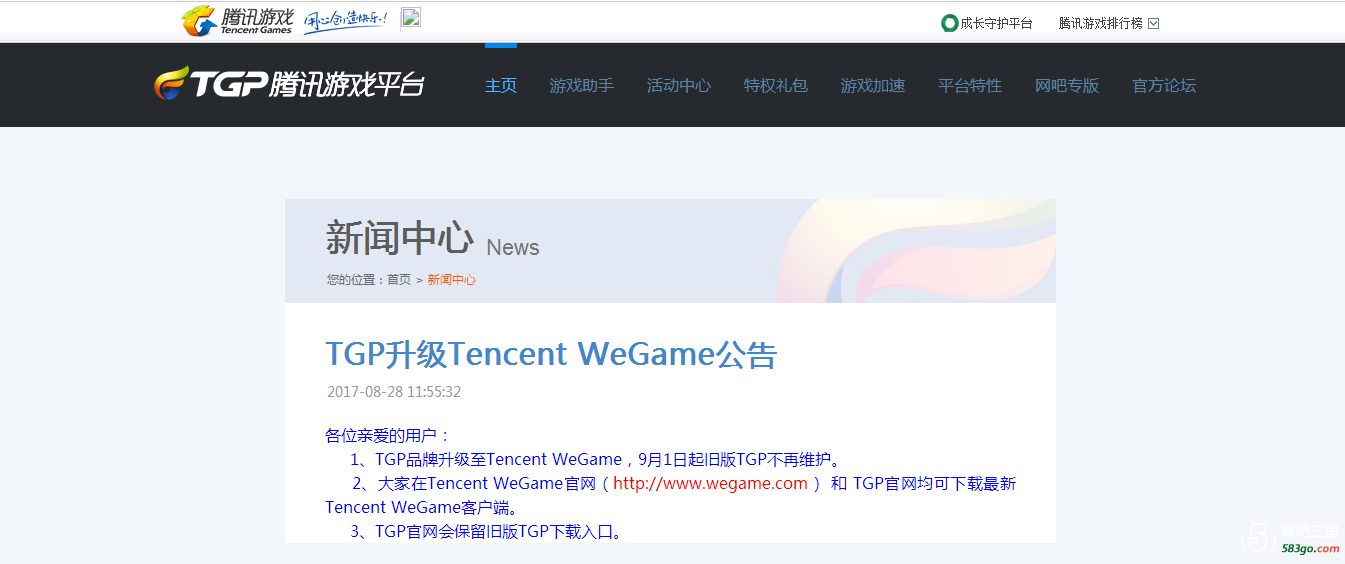1345x564 pixels.
Task: Open the 成长守护平台 link
Action: 996,23
